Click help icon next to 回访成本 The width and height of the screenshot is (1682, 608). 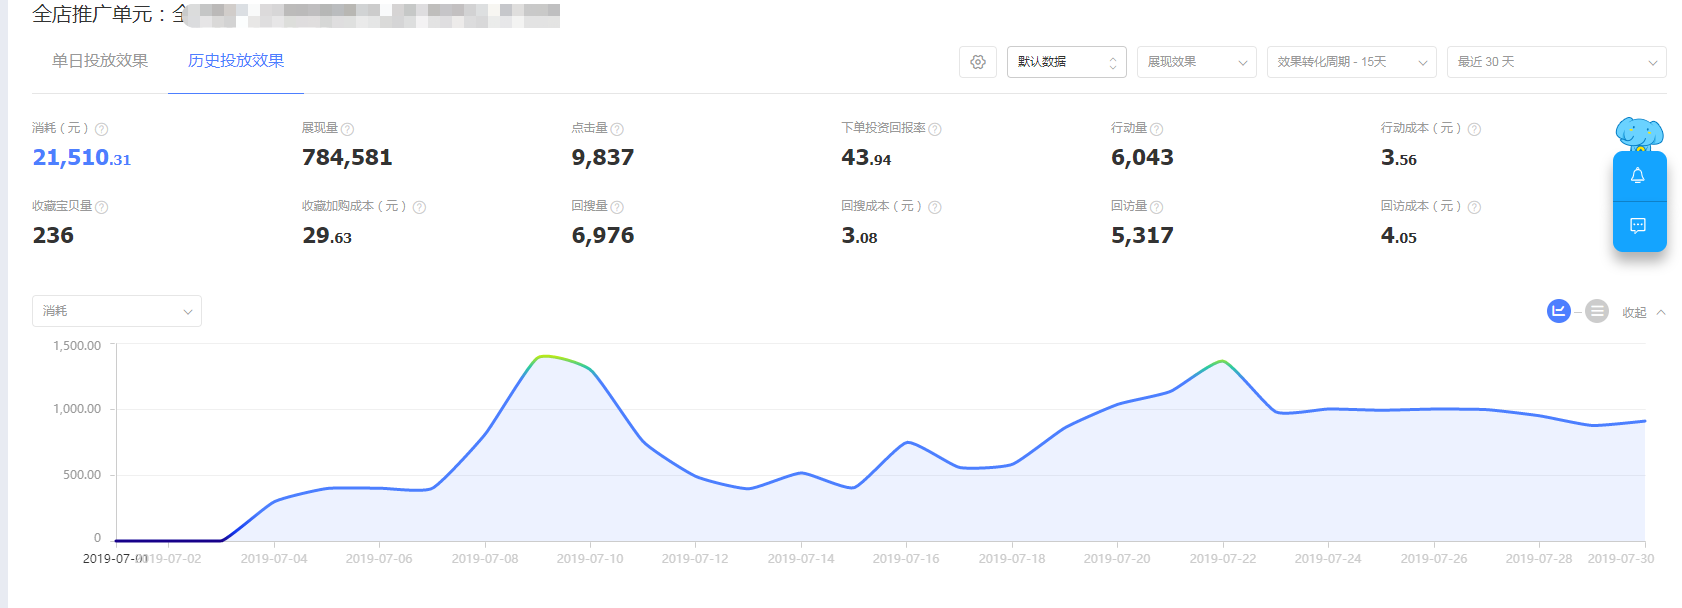(1474, 207)
